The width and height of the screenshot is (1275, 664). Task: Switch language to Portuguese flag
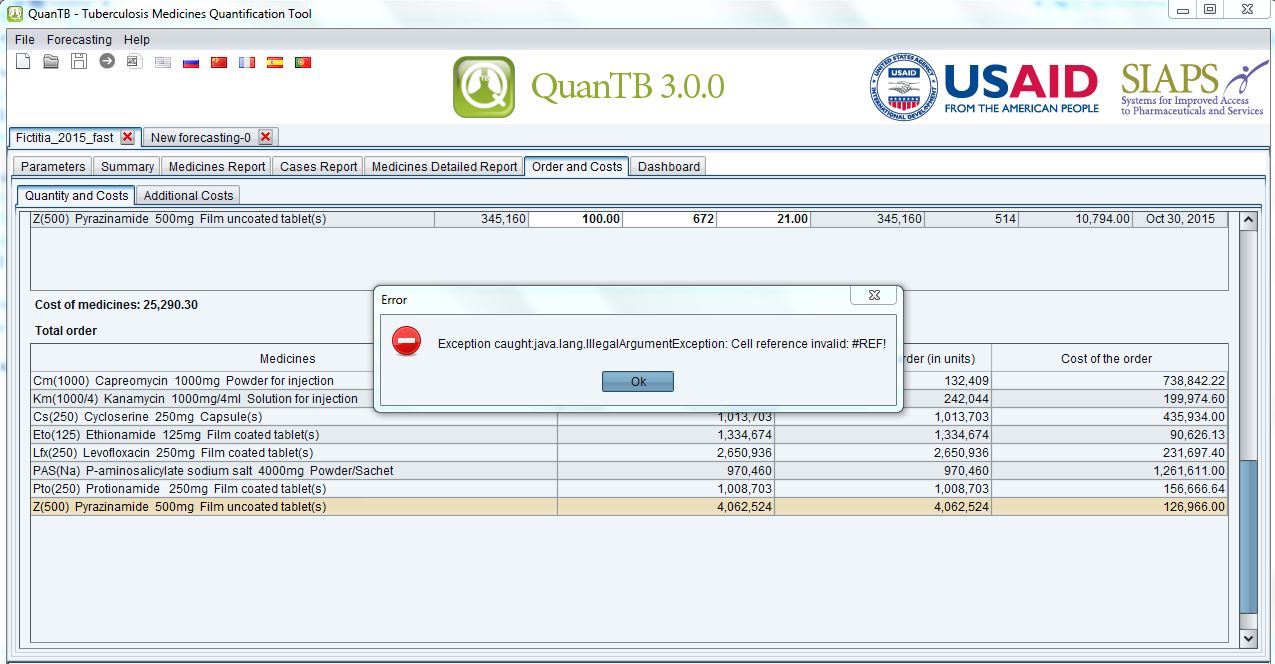tap(303, 62)
